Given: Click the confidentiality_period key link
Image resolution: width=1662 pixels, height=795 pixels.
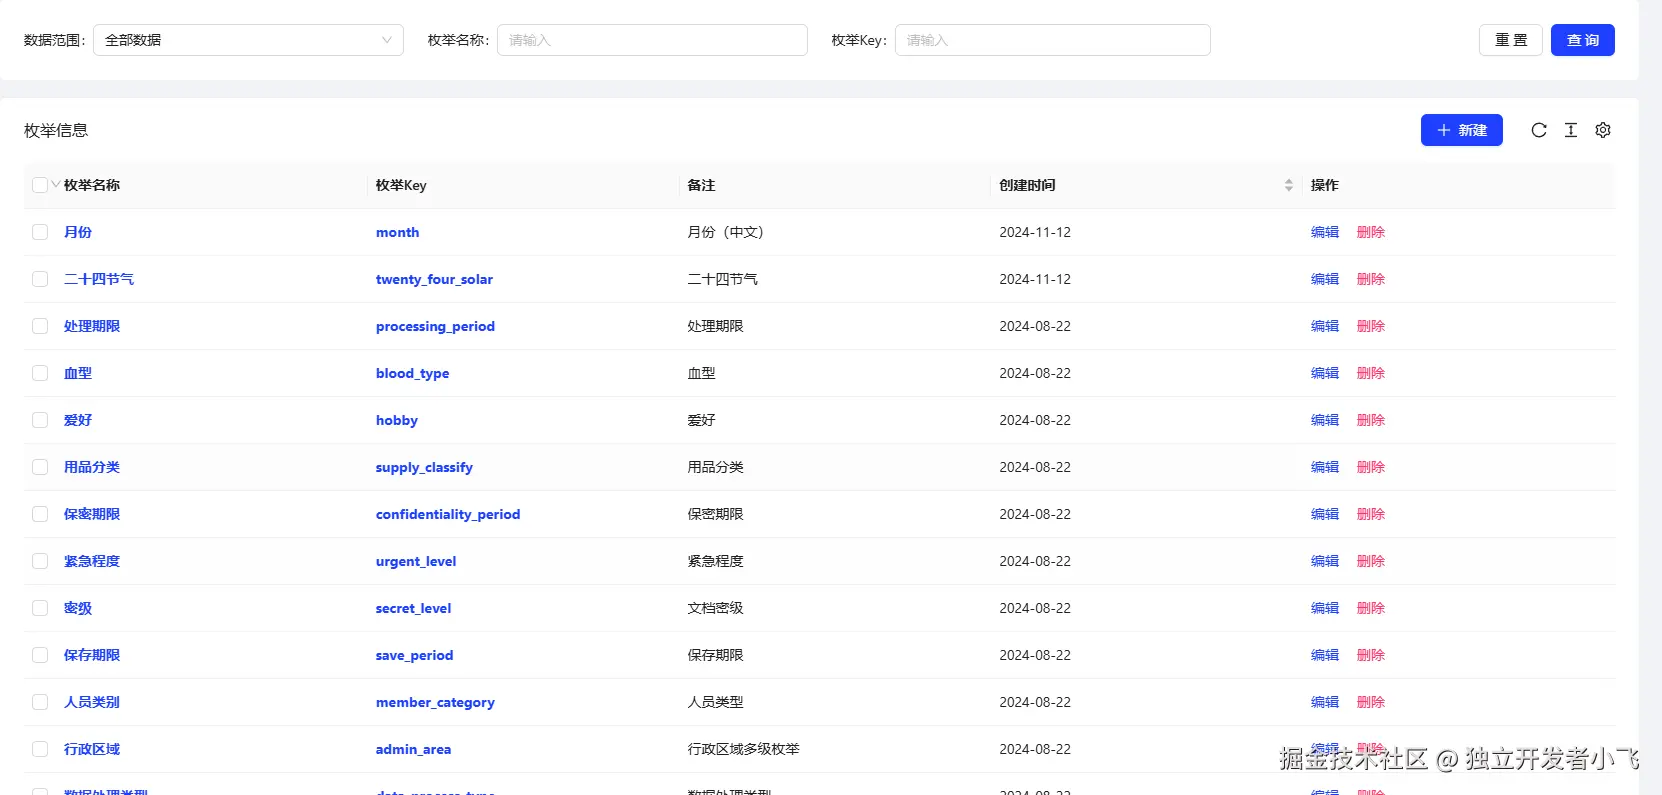Looking at the screenshot, I should pyautogui.click(x=448, y=514).
